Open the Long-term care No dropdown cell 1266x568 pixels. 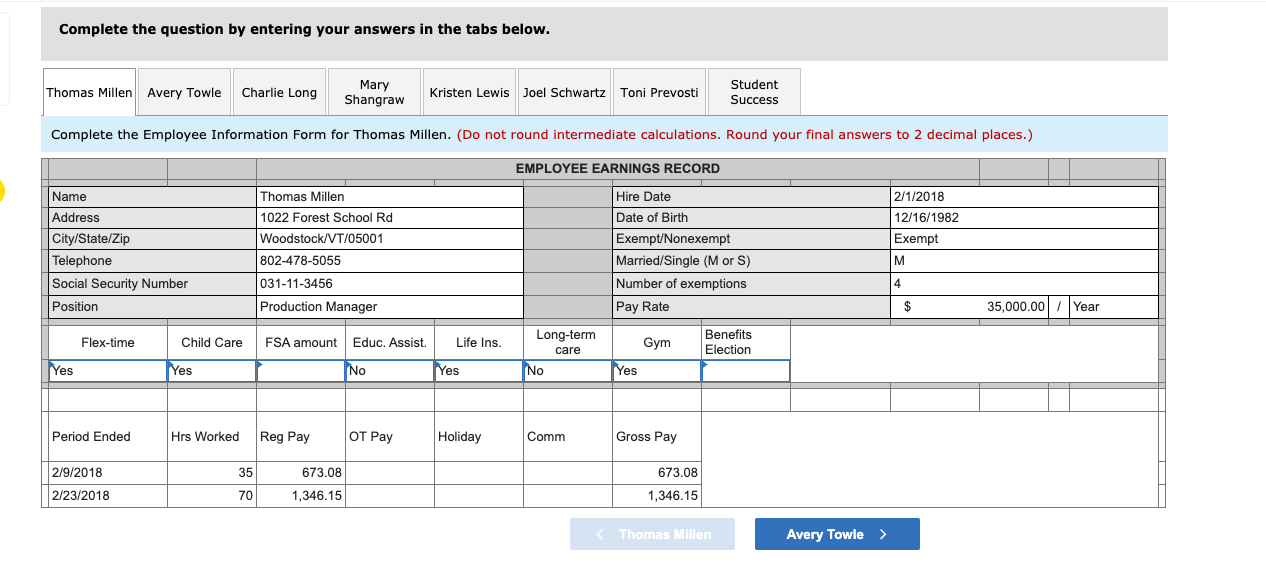point(568,371)
